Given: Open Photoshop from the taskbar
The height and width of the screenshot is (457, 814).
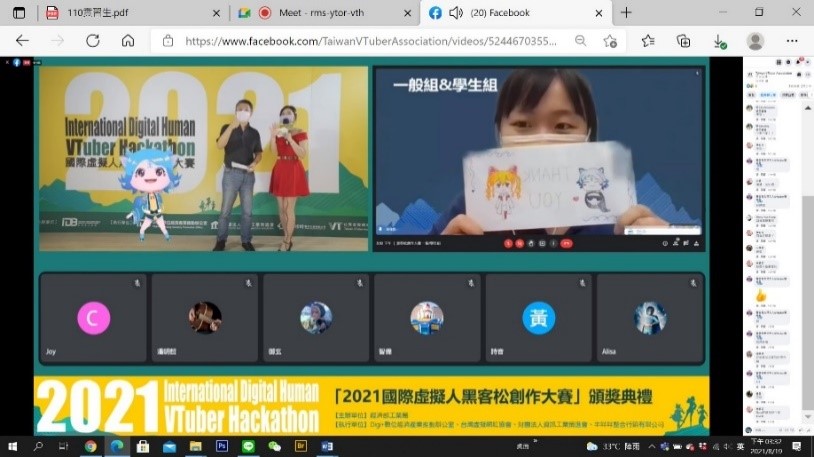Looking at the screenshot, I should tap(222, 446).
